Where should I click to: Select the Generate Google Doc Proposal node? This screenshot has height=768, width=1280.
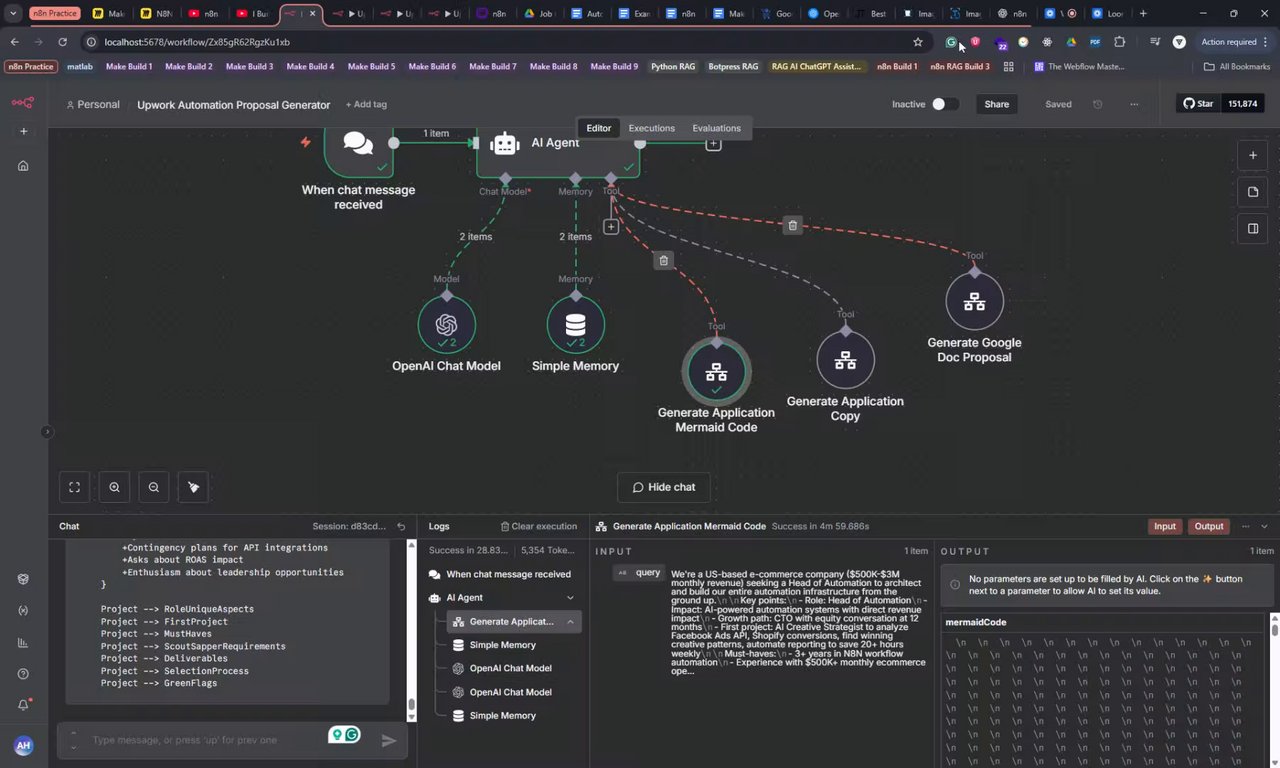pyautogui.click(x=974, y=301)
